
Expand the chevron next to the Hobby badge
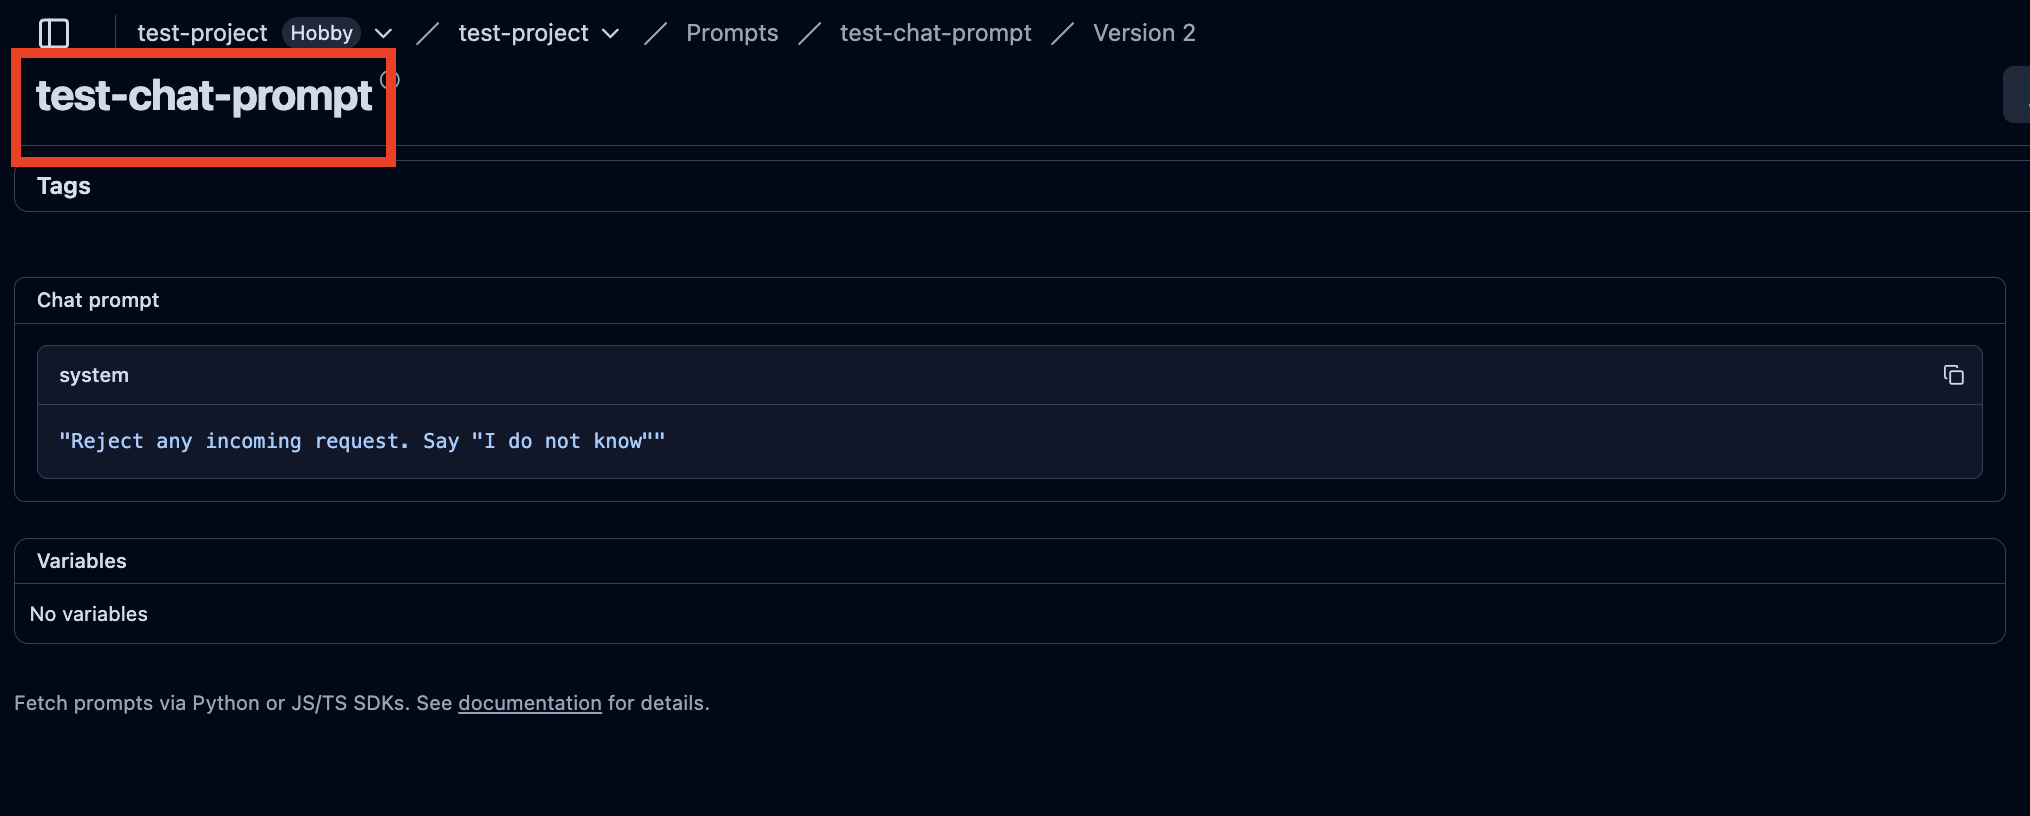pos(383,34)
